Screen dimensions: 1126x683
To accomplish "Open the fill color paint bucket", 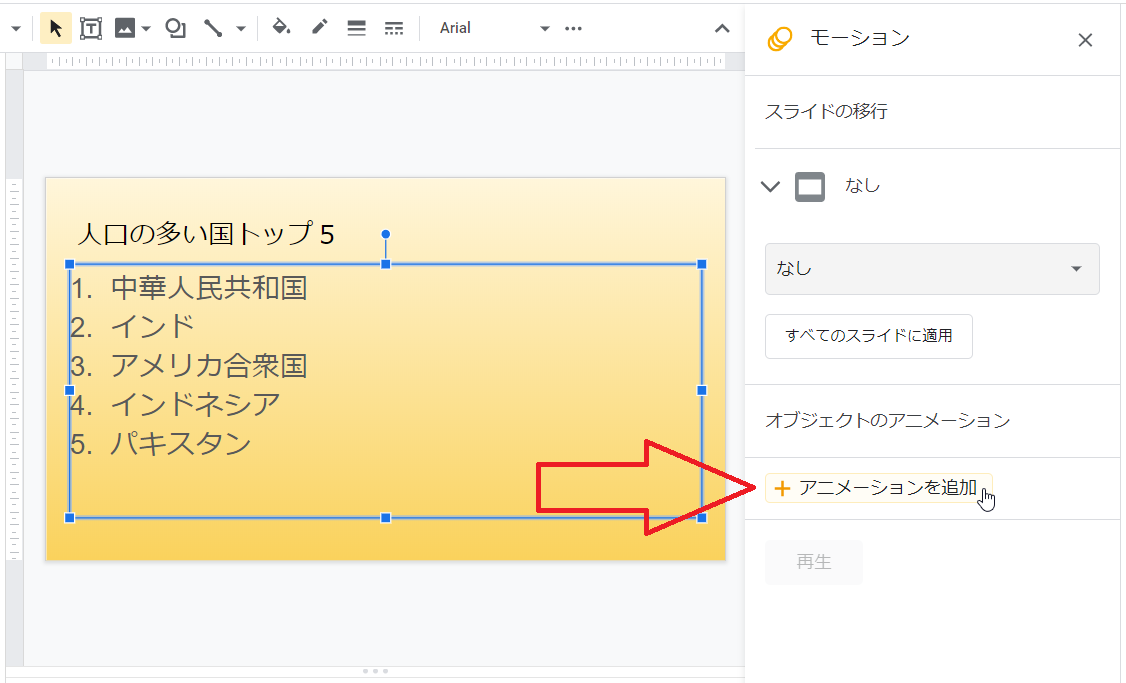I will tap(281, 27).
